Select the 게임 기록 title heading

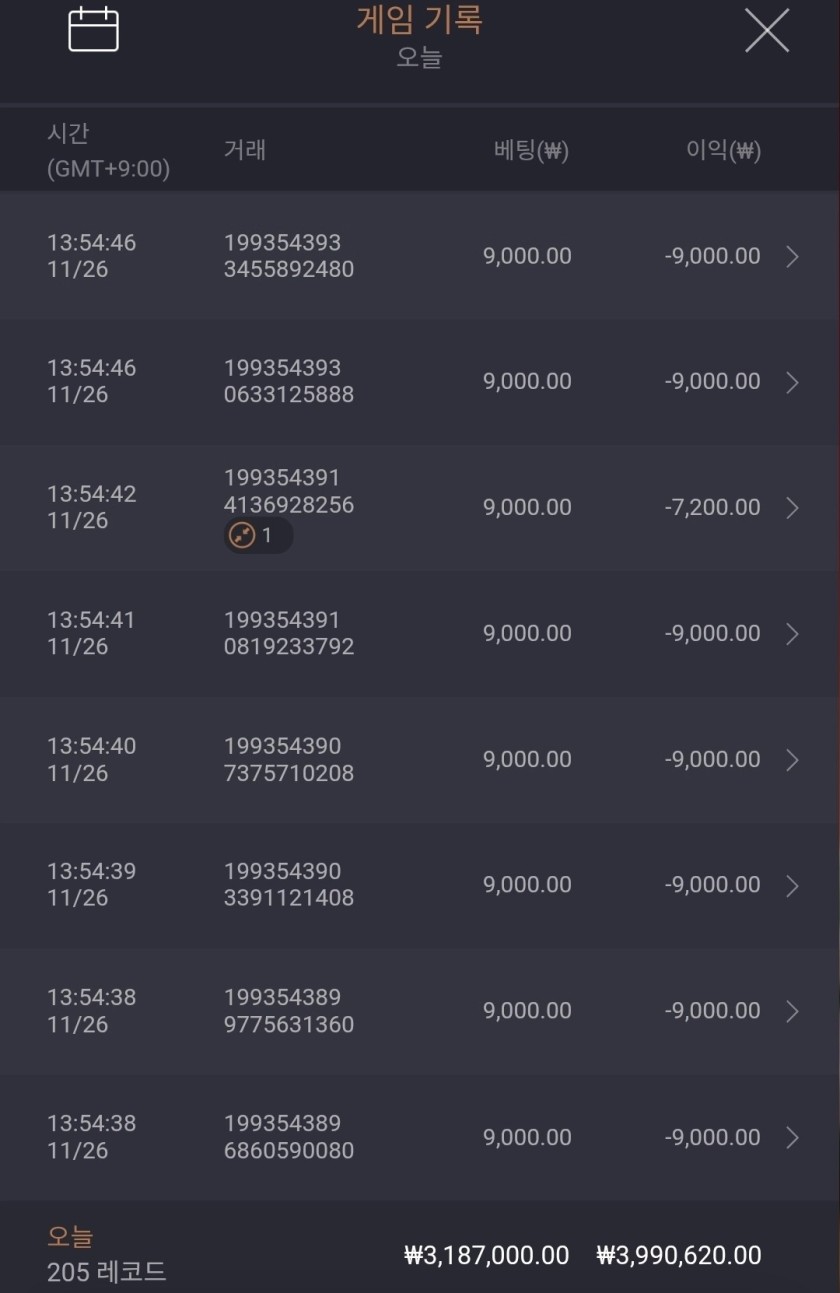click(419, 20)
